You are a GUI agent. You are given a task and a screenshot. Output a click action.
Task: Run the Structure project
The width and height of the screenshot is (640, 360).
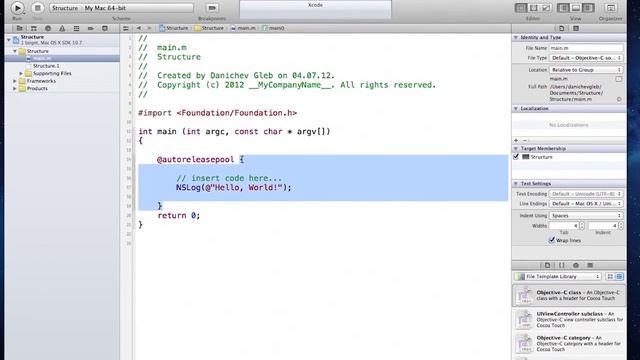pyautogui.click(x=17, y=8)
